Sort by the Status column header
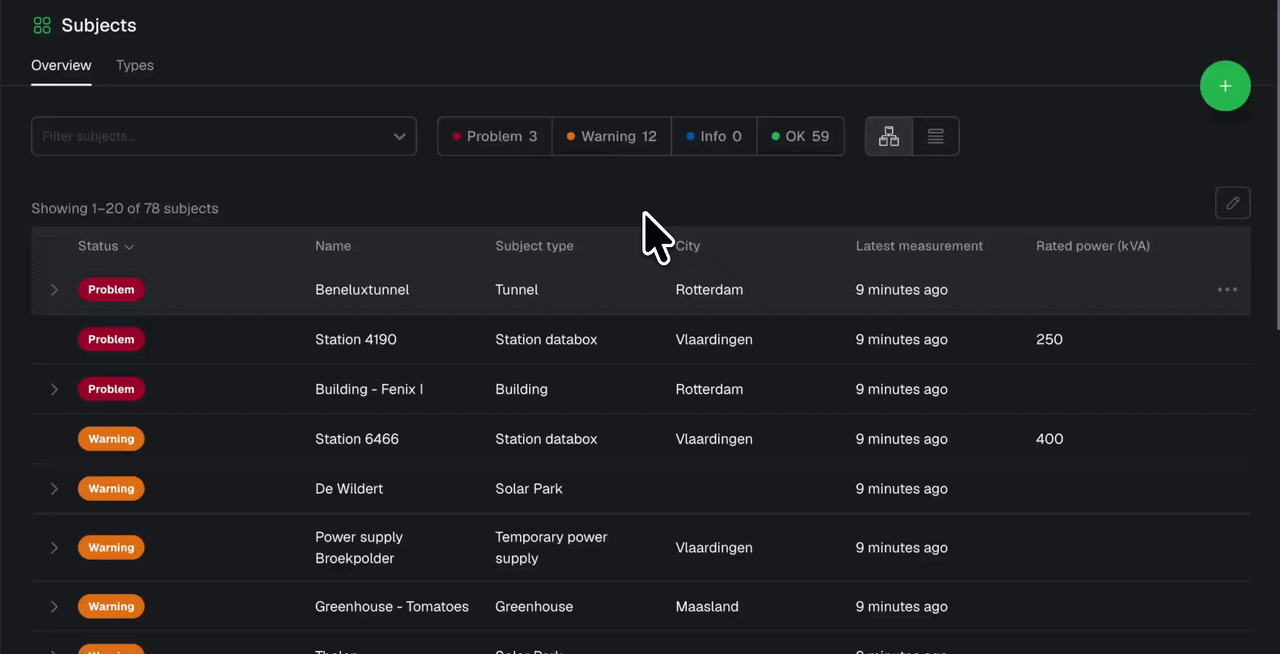1280x654 pixels. coord(106,246)
